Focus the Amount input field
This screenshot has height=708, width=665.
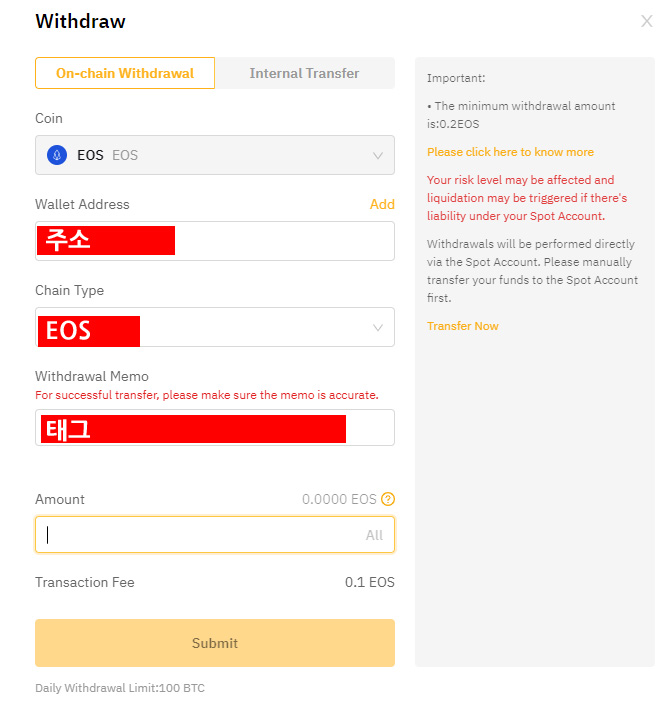click(x=215, y=535)
